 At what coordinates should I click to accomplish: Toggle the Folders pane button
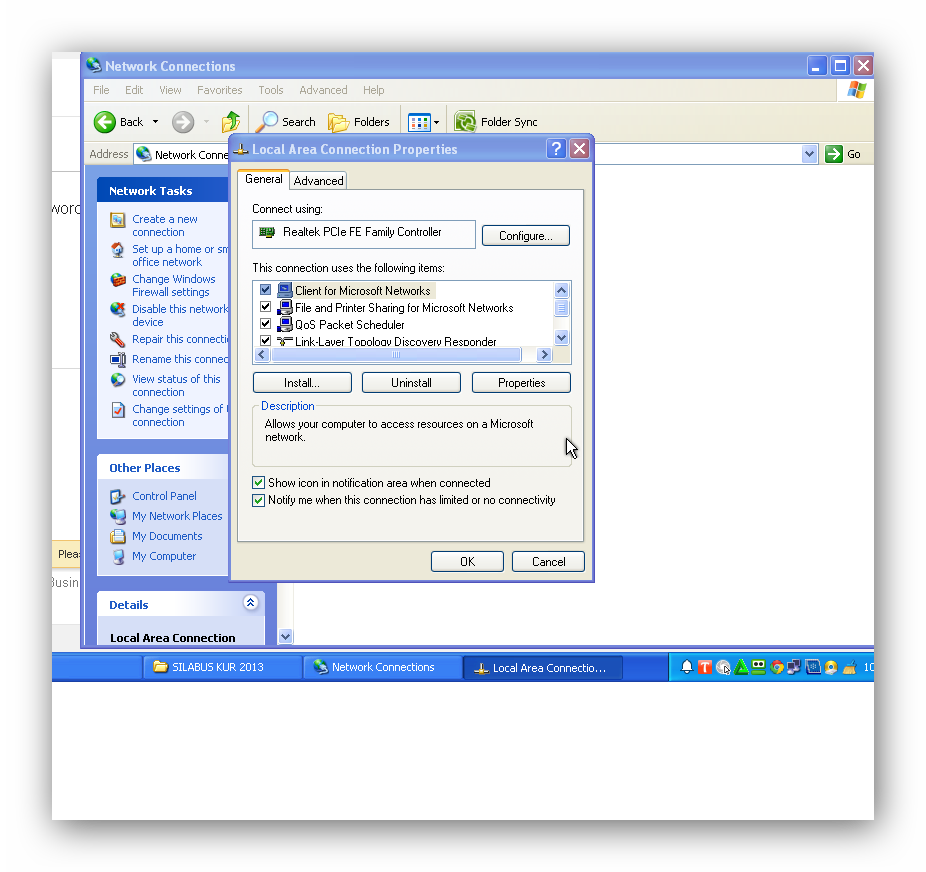pyautogui.click(x=359, y=122)
